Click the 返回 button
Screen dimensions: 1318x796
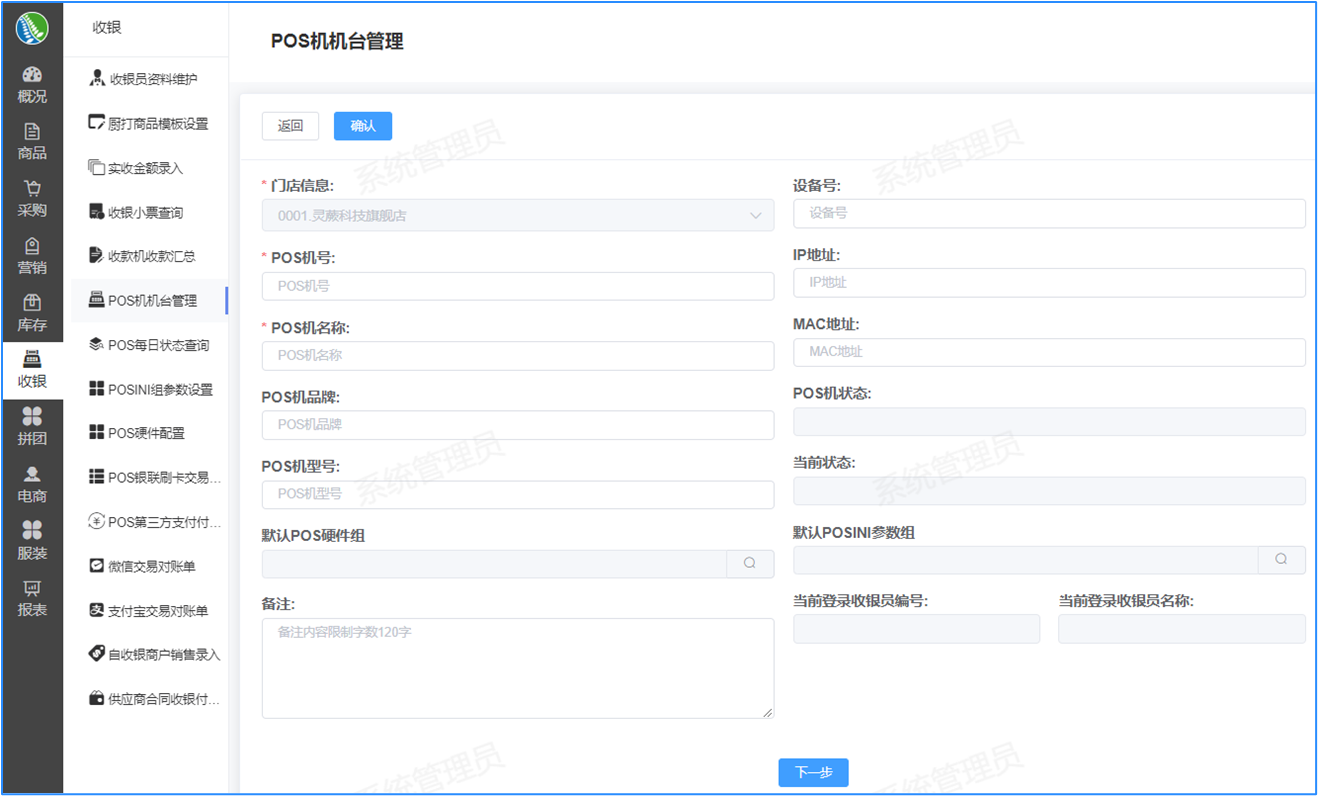tap(290, 126)
